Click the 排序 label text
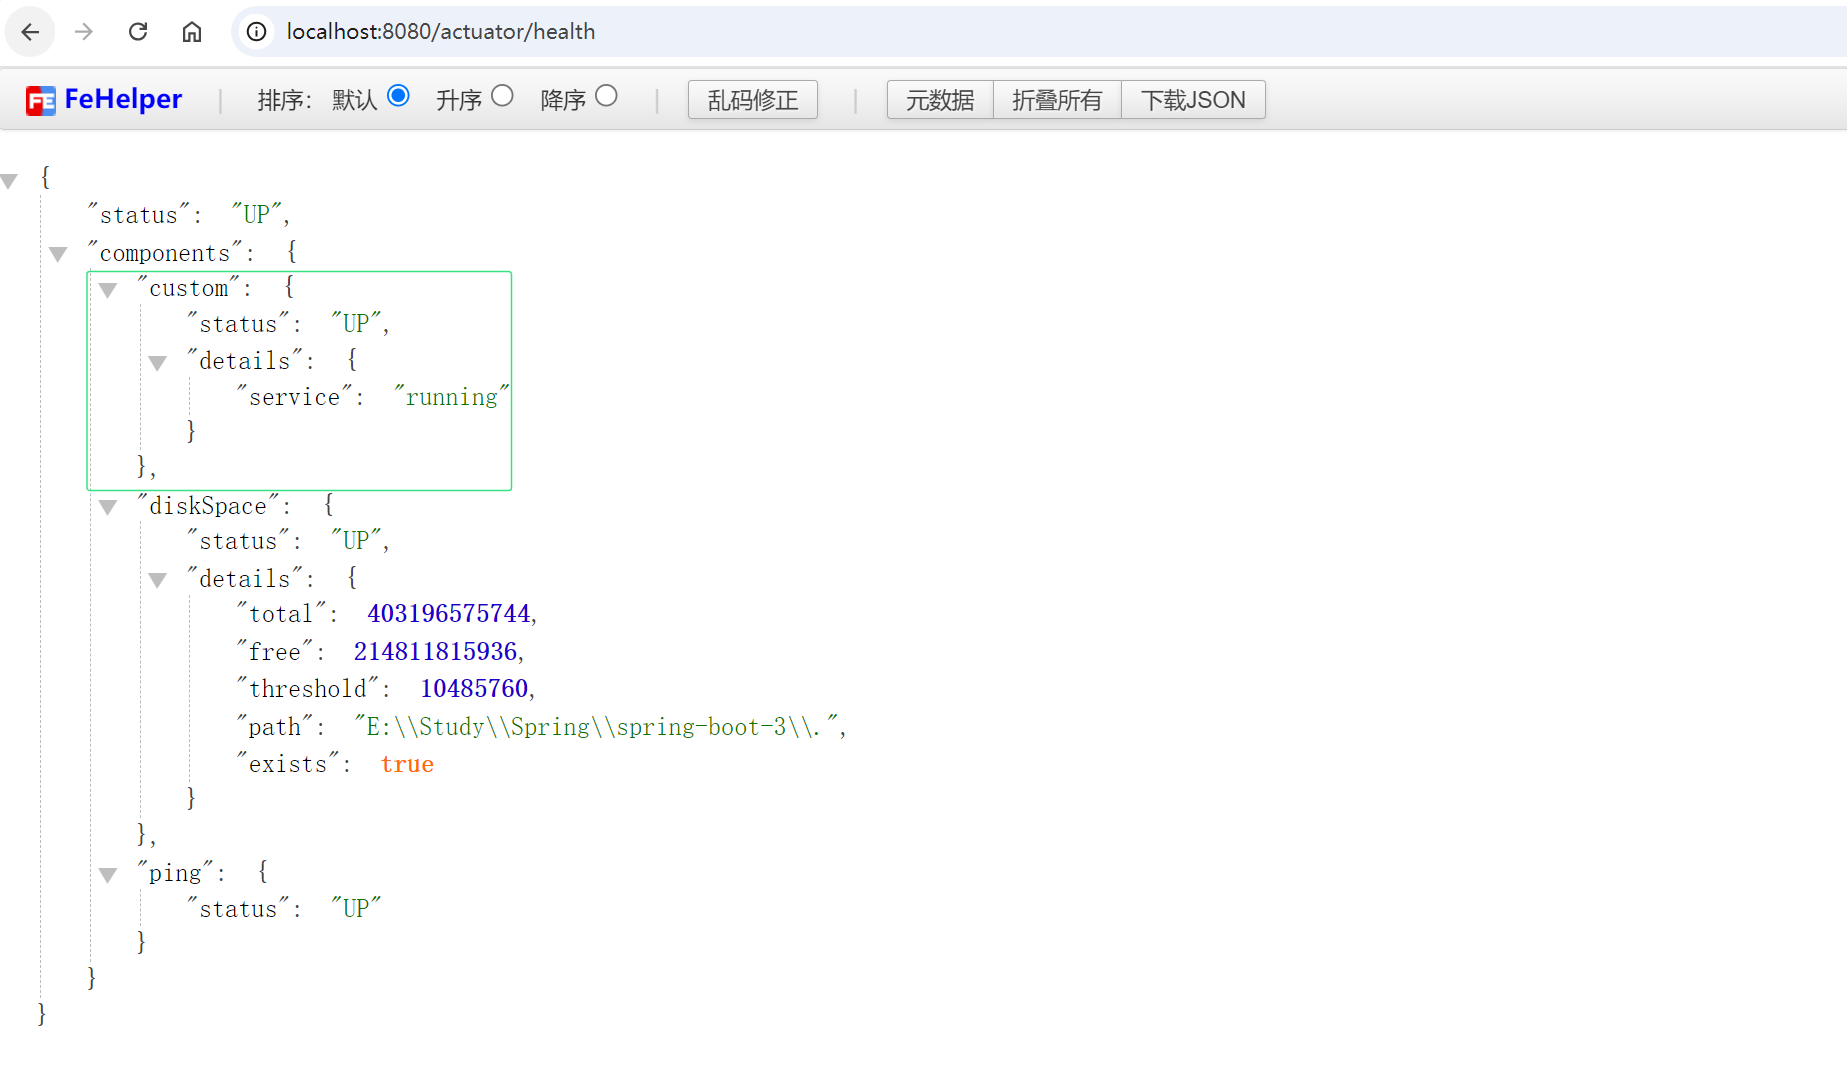 [x=284, y=100]
